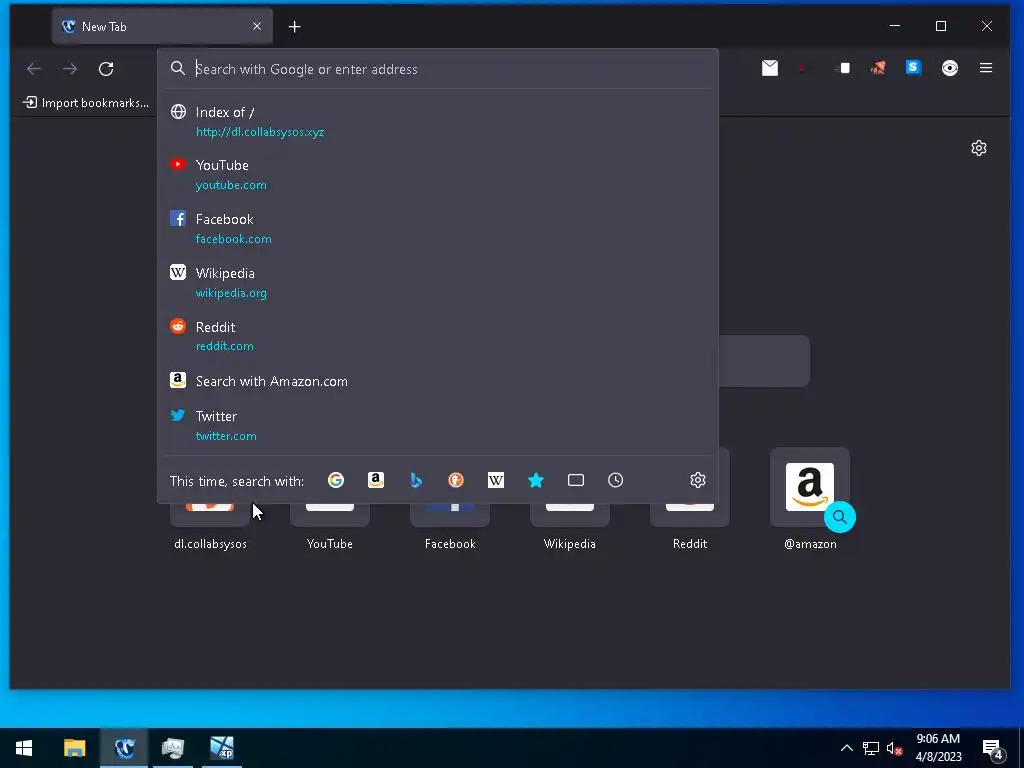
Task: Click the monitor app icon in taskbar
Action: [172, 748]
